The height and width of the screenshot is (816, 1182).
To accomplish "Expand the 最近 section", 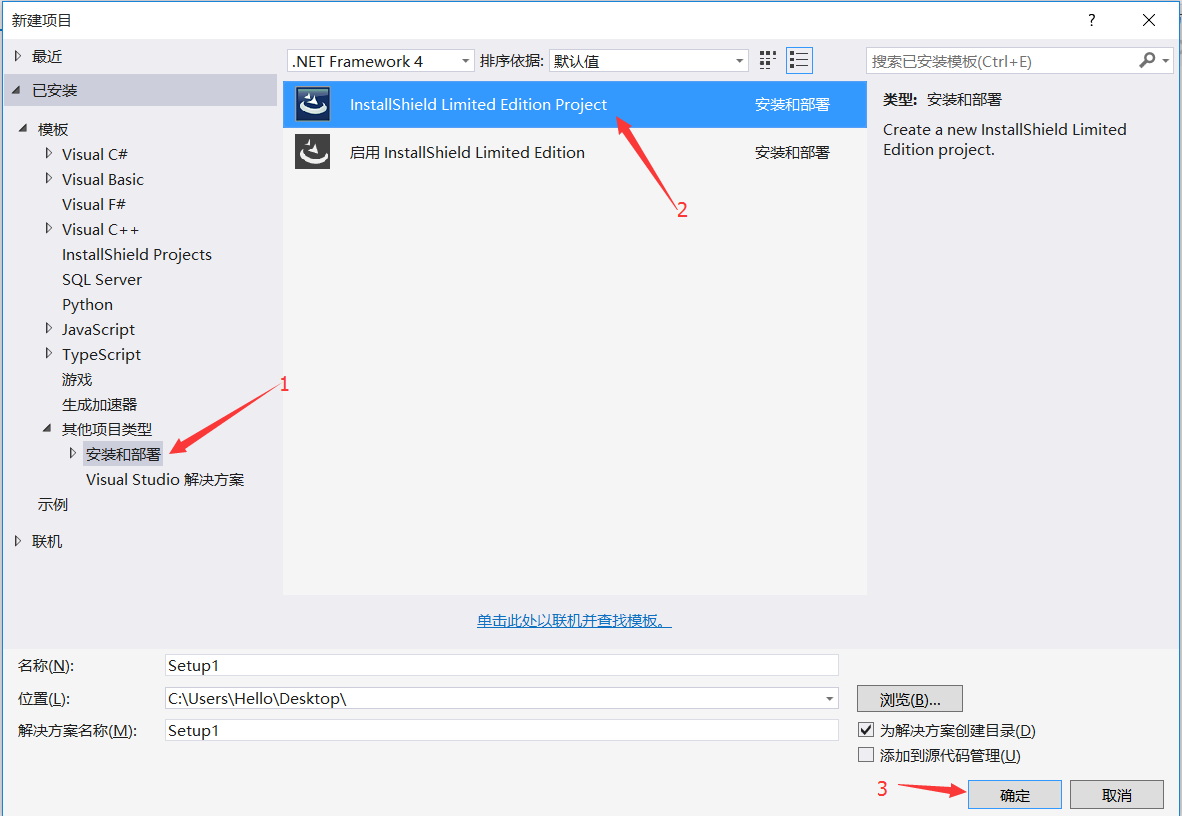I will coord(18,56).
